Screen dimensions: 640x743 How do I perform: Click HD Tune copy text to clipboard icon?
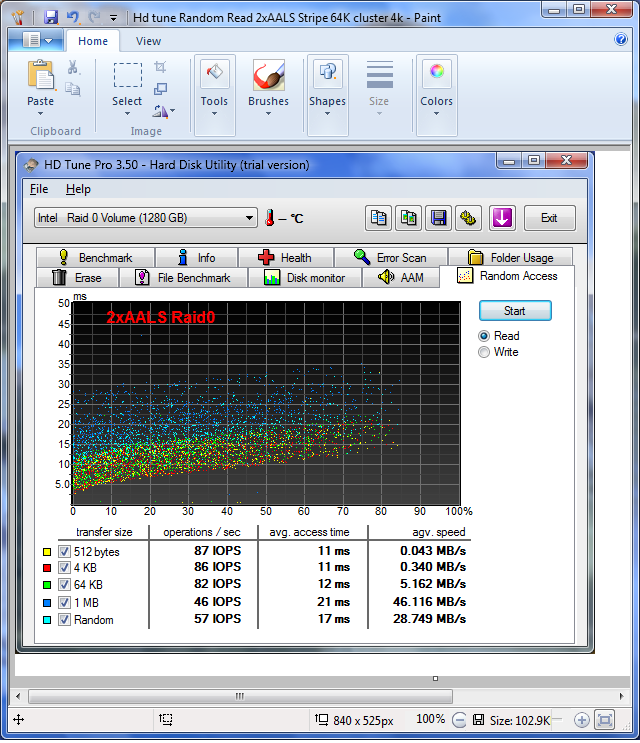(x=378, y=218)
